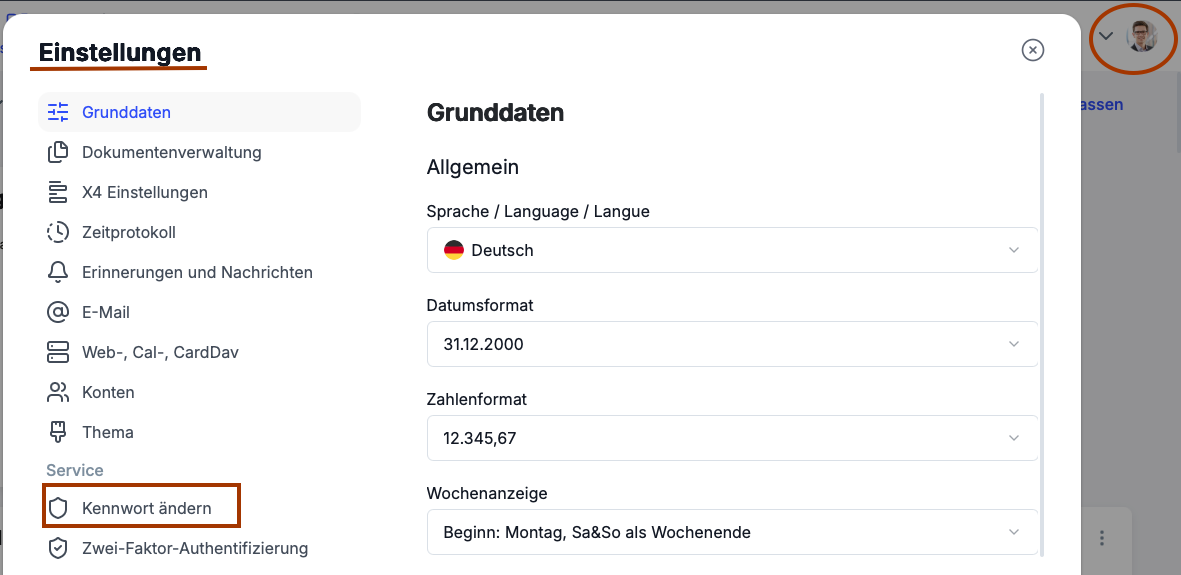The image size is (1181, 575).
Task: Open the Zahlenformat dropdown
Action: click(732, 438)
